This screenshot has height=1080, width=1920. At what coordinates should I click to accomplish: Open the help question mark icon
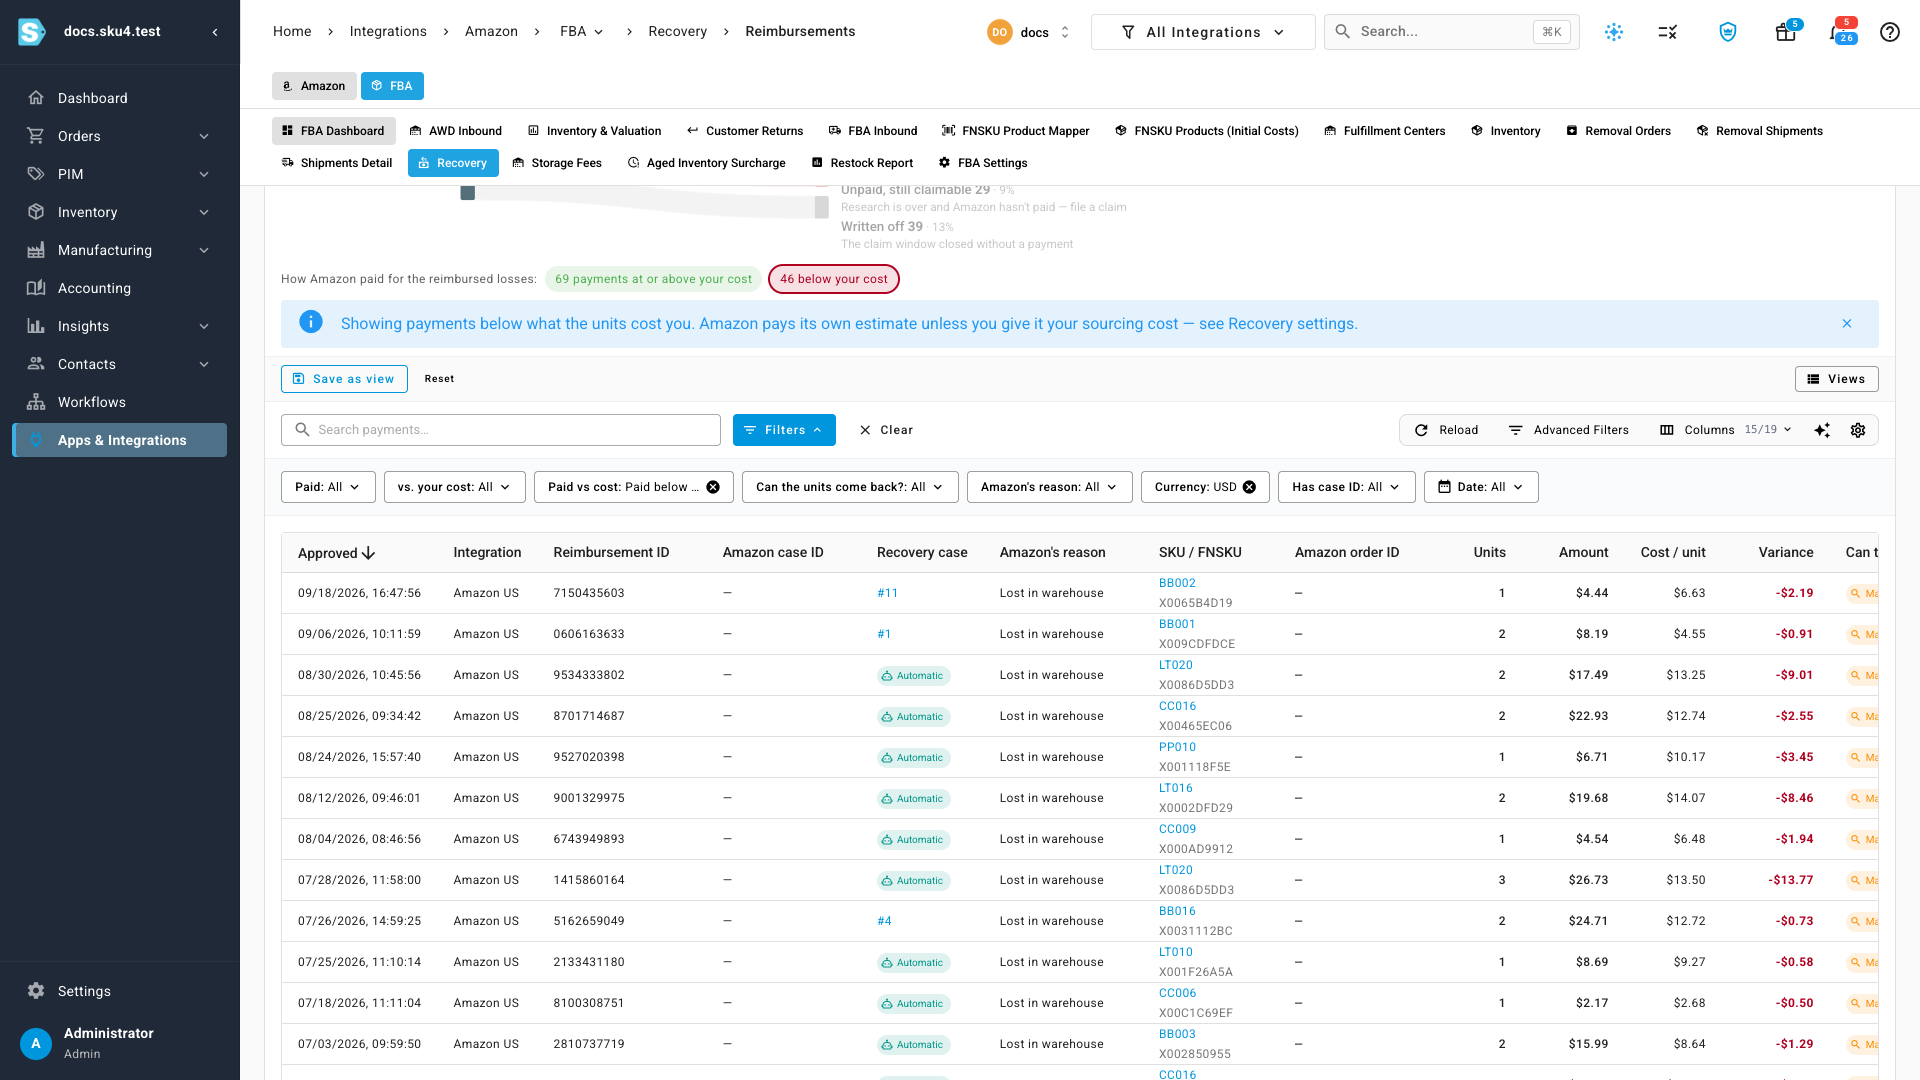1889,32
